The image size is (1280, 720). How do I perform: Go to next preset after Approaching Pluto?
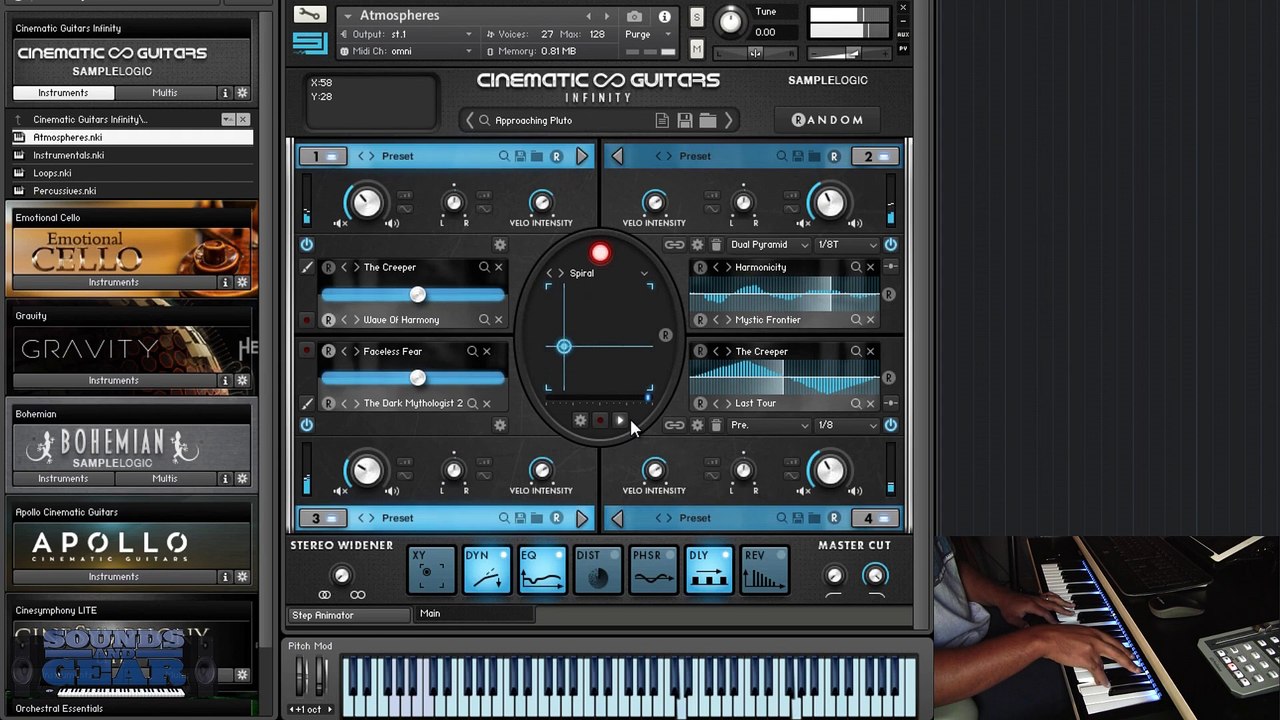tap(728, 120)
